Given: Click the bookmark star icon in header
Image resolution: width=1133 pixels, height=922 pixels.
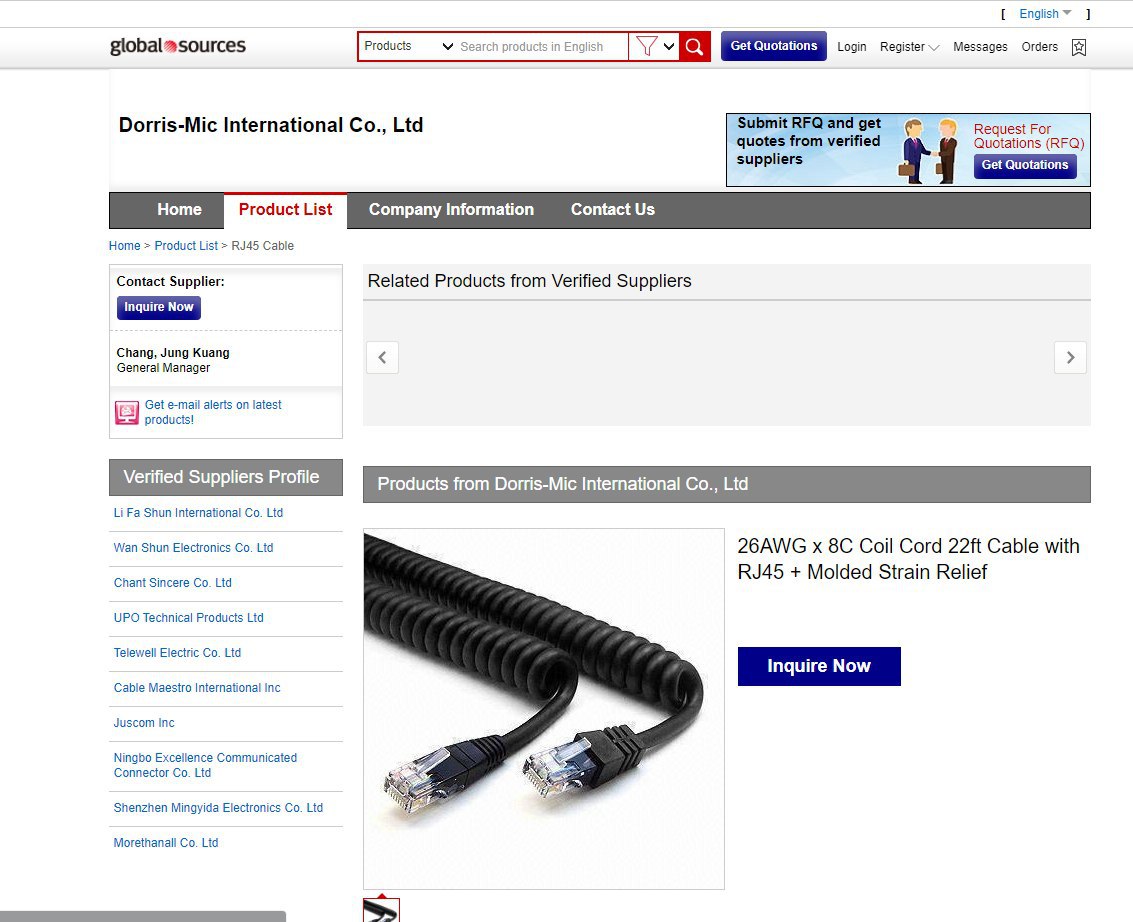Looking at the screenshot, I should point(1079,47).
